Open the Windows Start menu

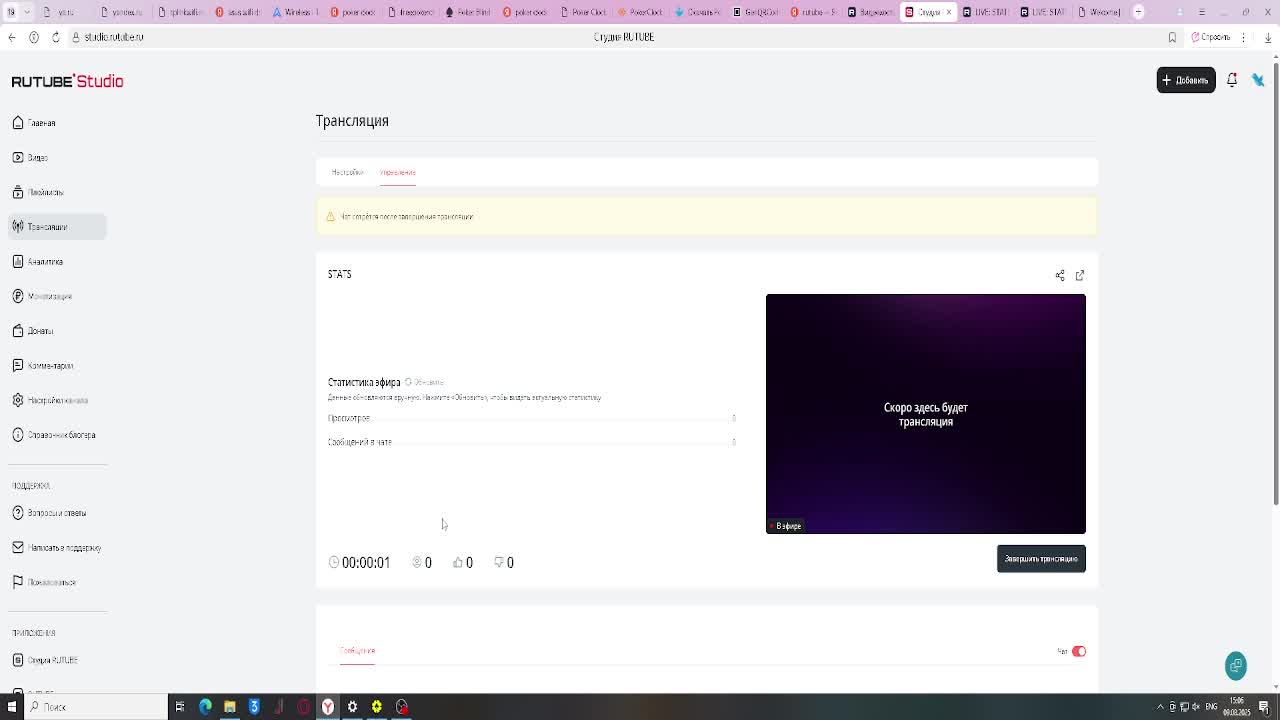tap(12, 707)
